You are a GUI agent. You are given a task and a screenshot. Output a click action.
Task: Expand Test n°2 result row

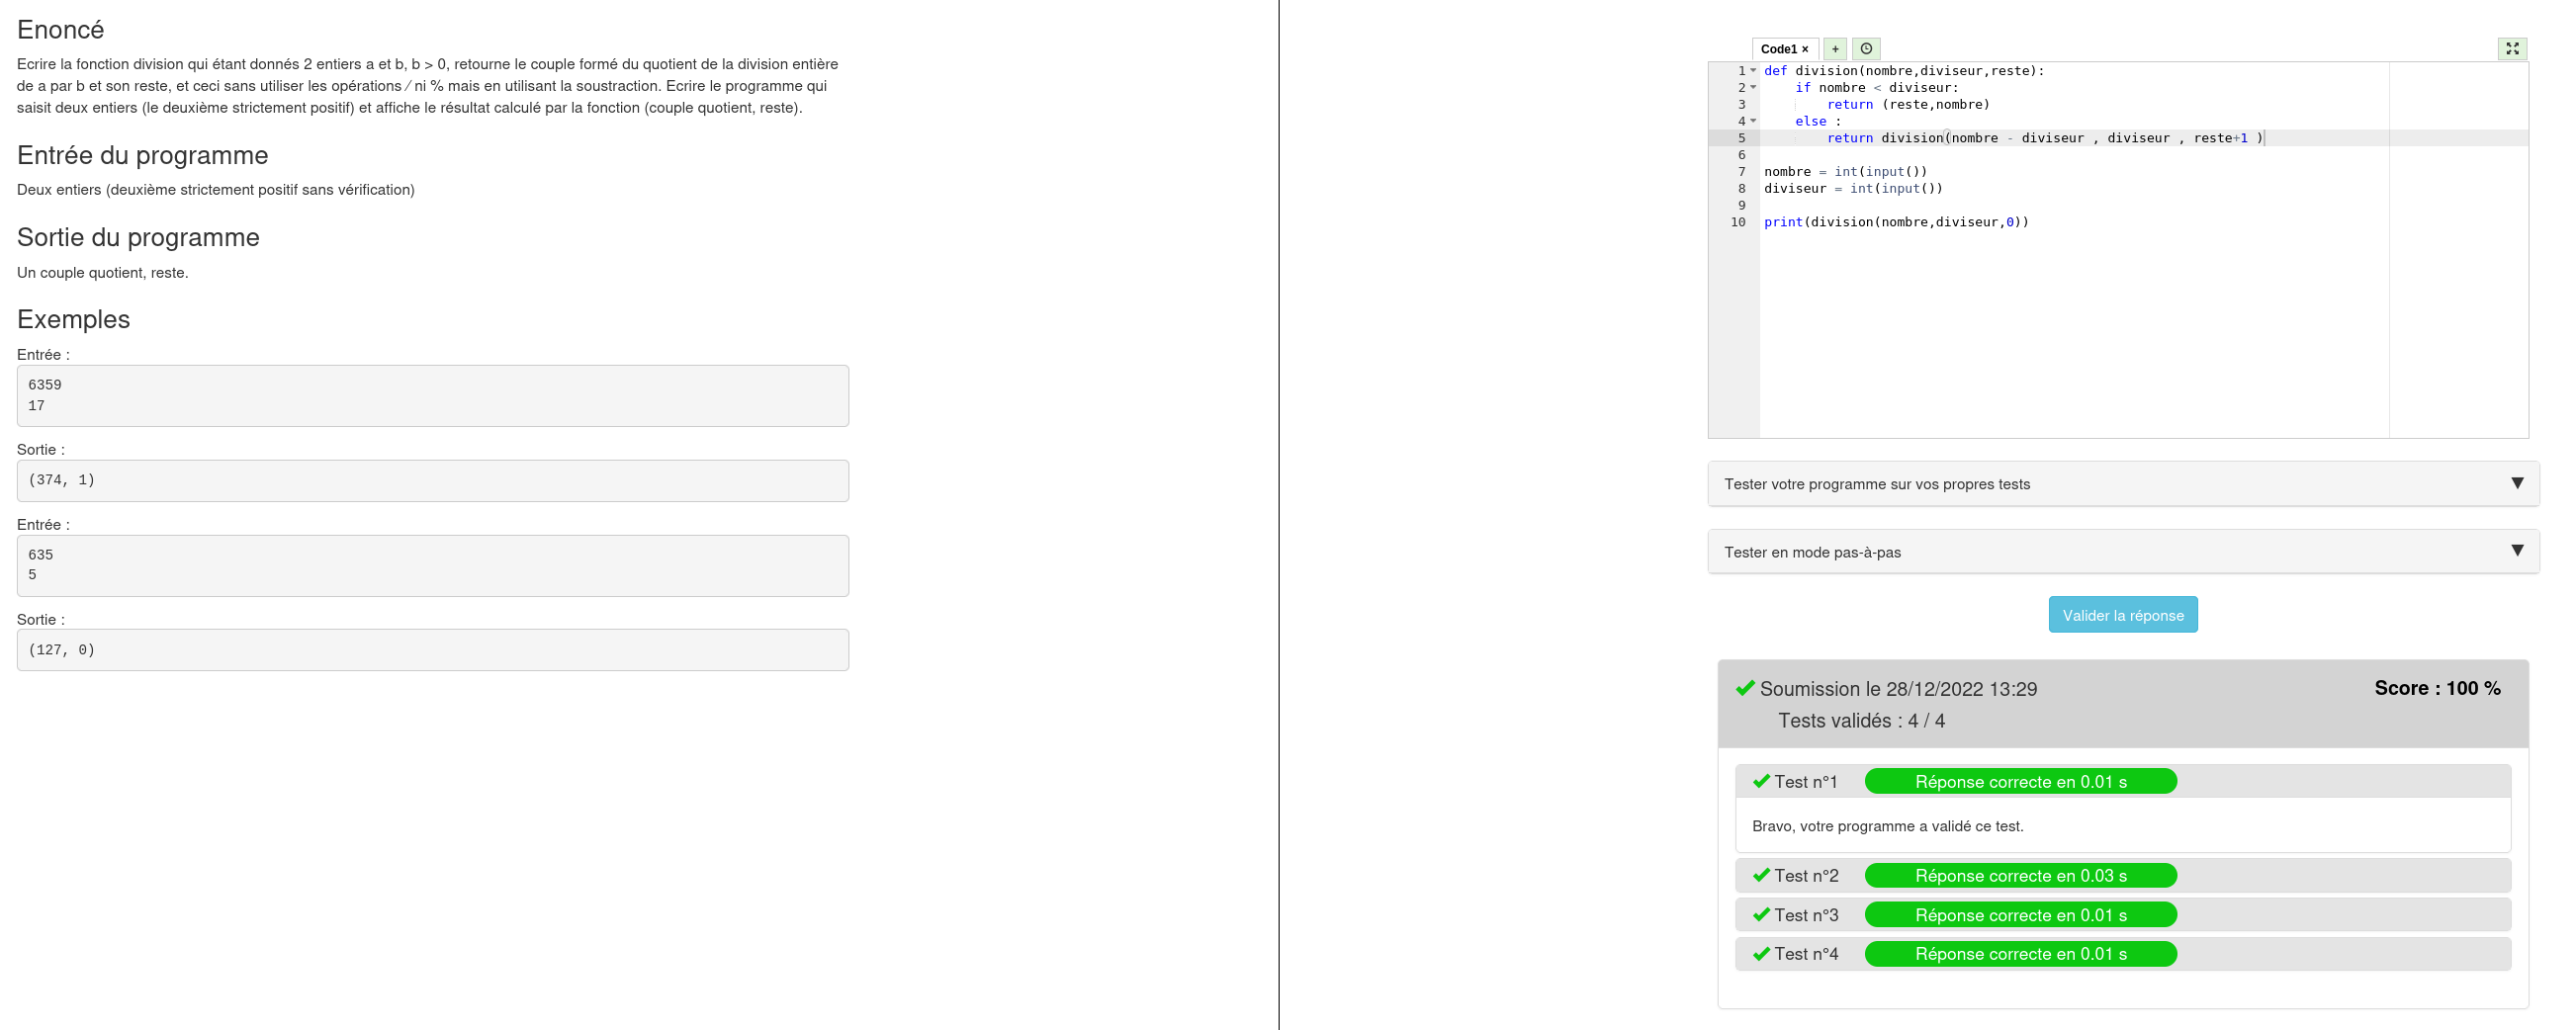point(2122,876)
